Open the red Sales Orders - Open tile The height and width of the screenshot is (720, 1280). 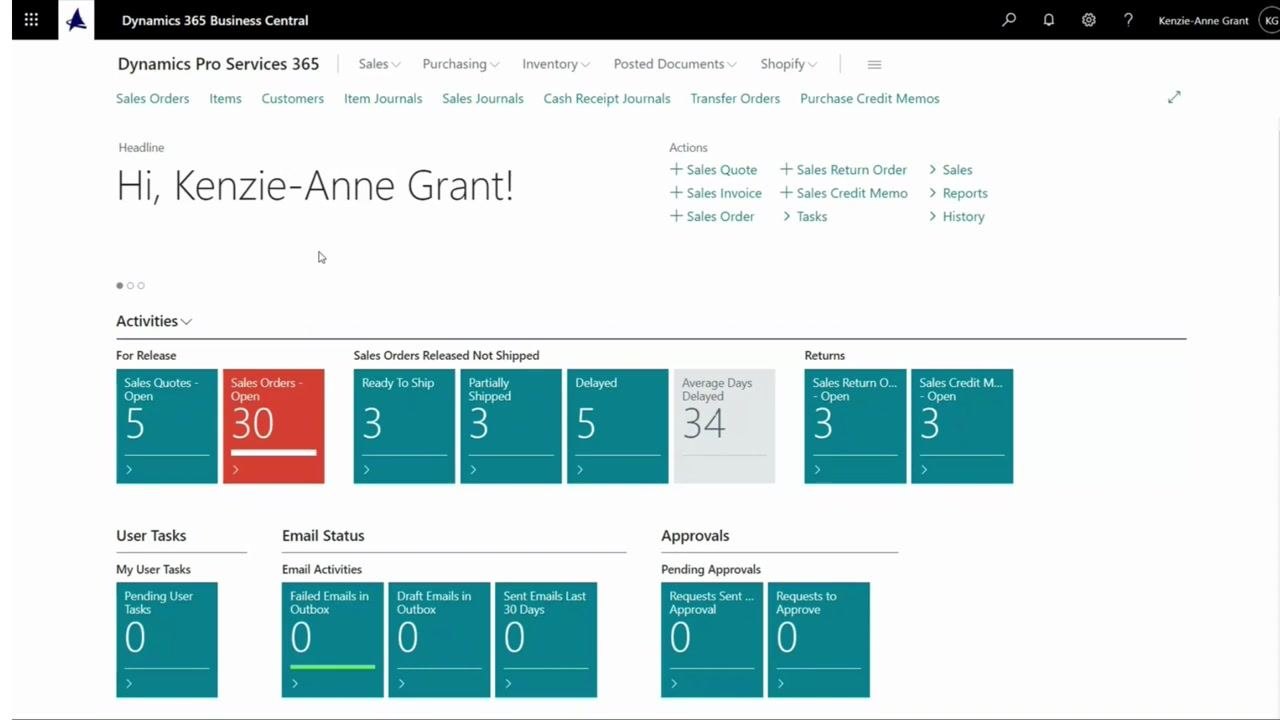(273, 426)
